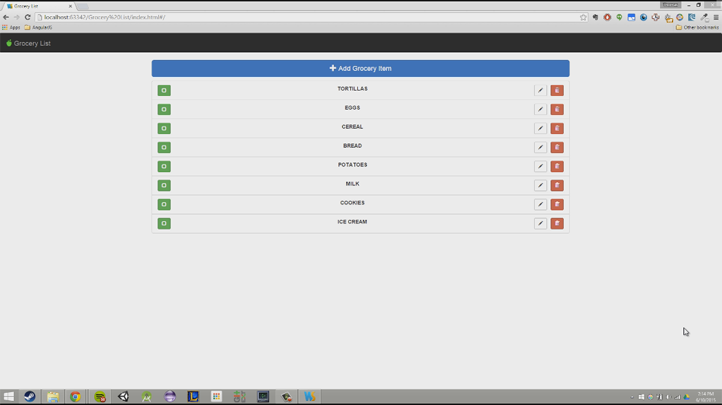
Task: Reload the page in the browser
Action: pos(28,17)
